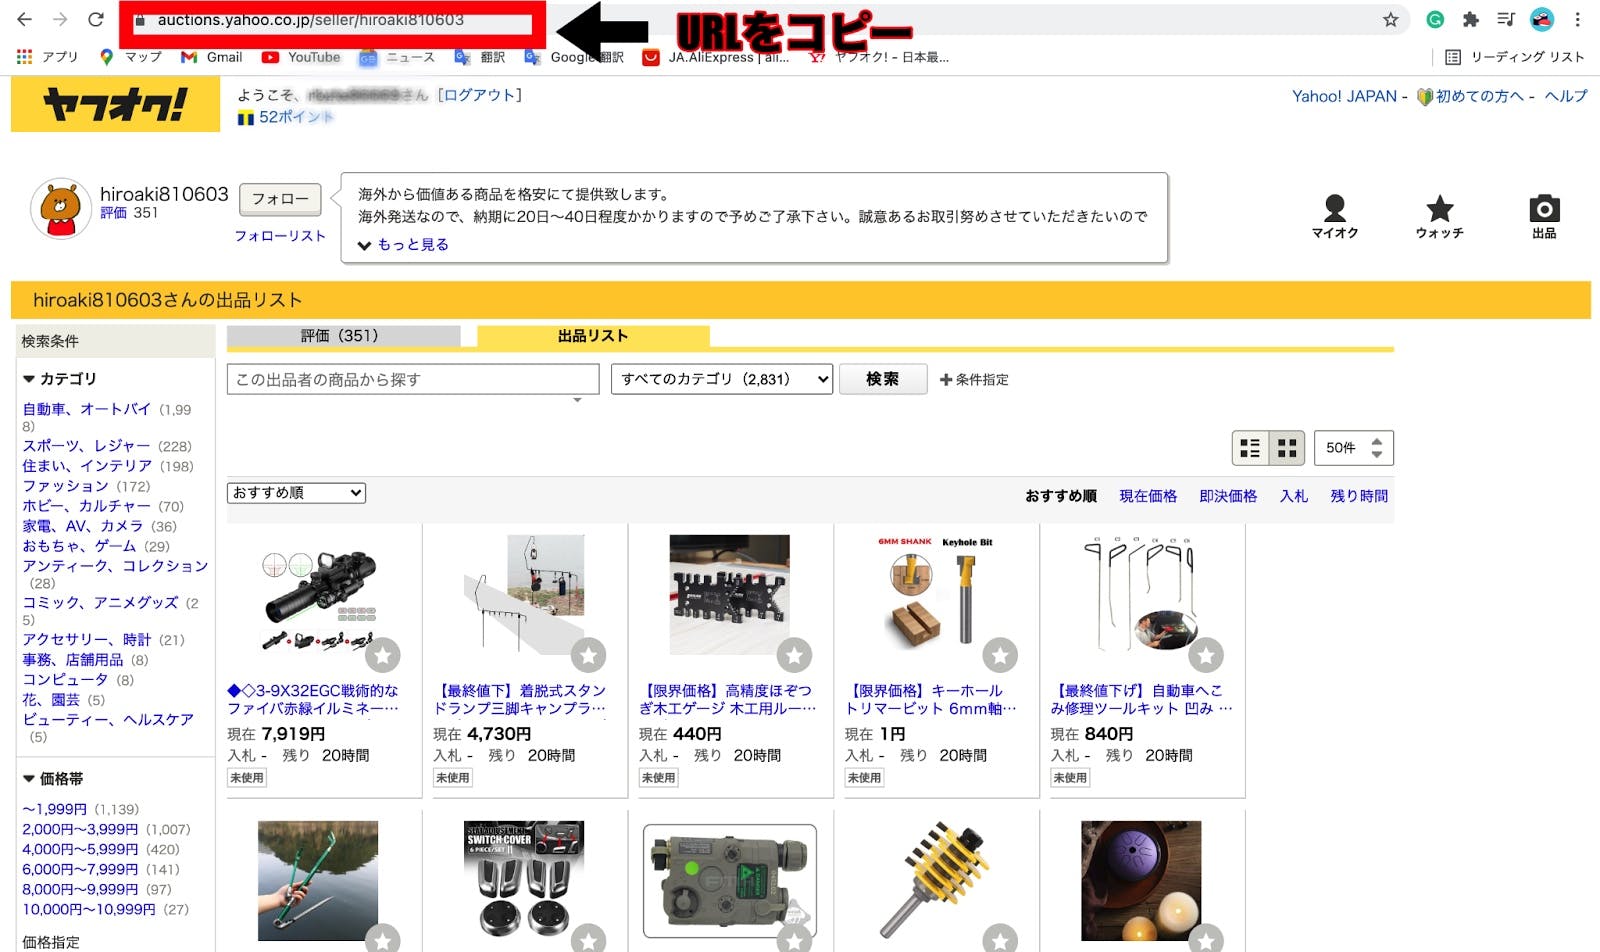Toggle watchlist star on wood gauge item
1600x952 pixels.
794,655
